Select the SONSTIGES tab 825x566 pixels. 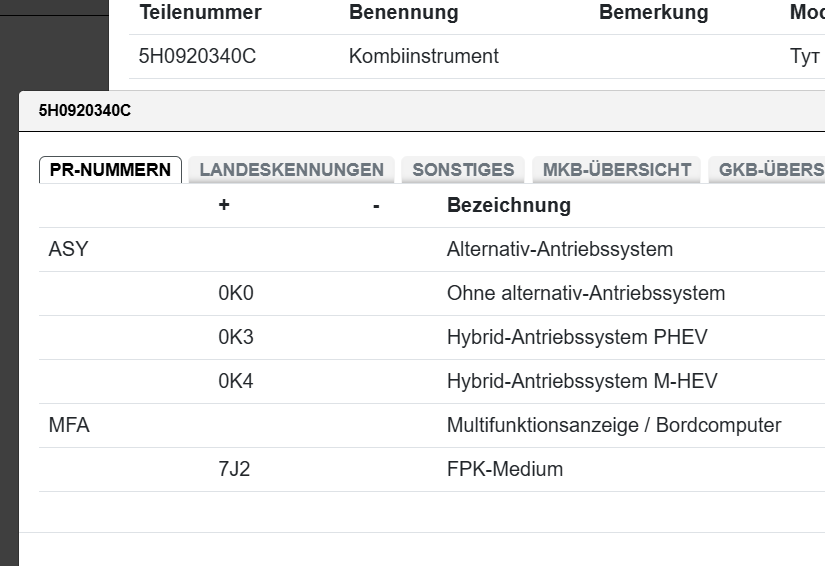(463, 170)
